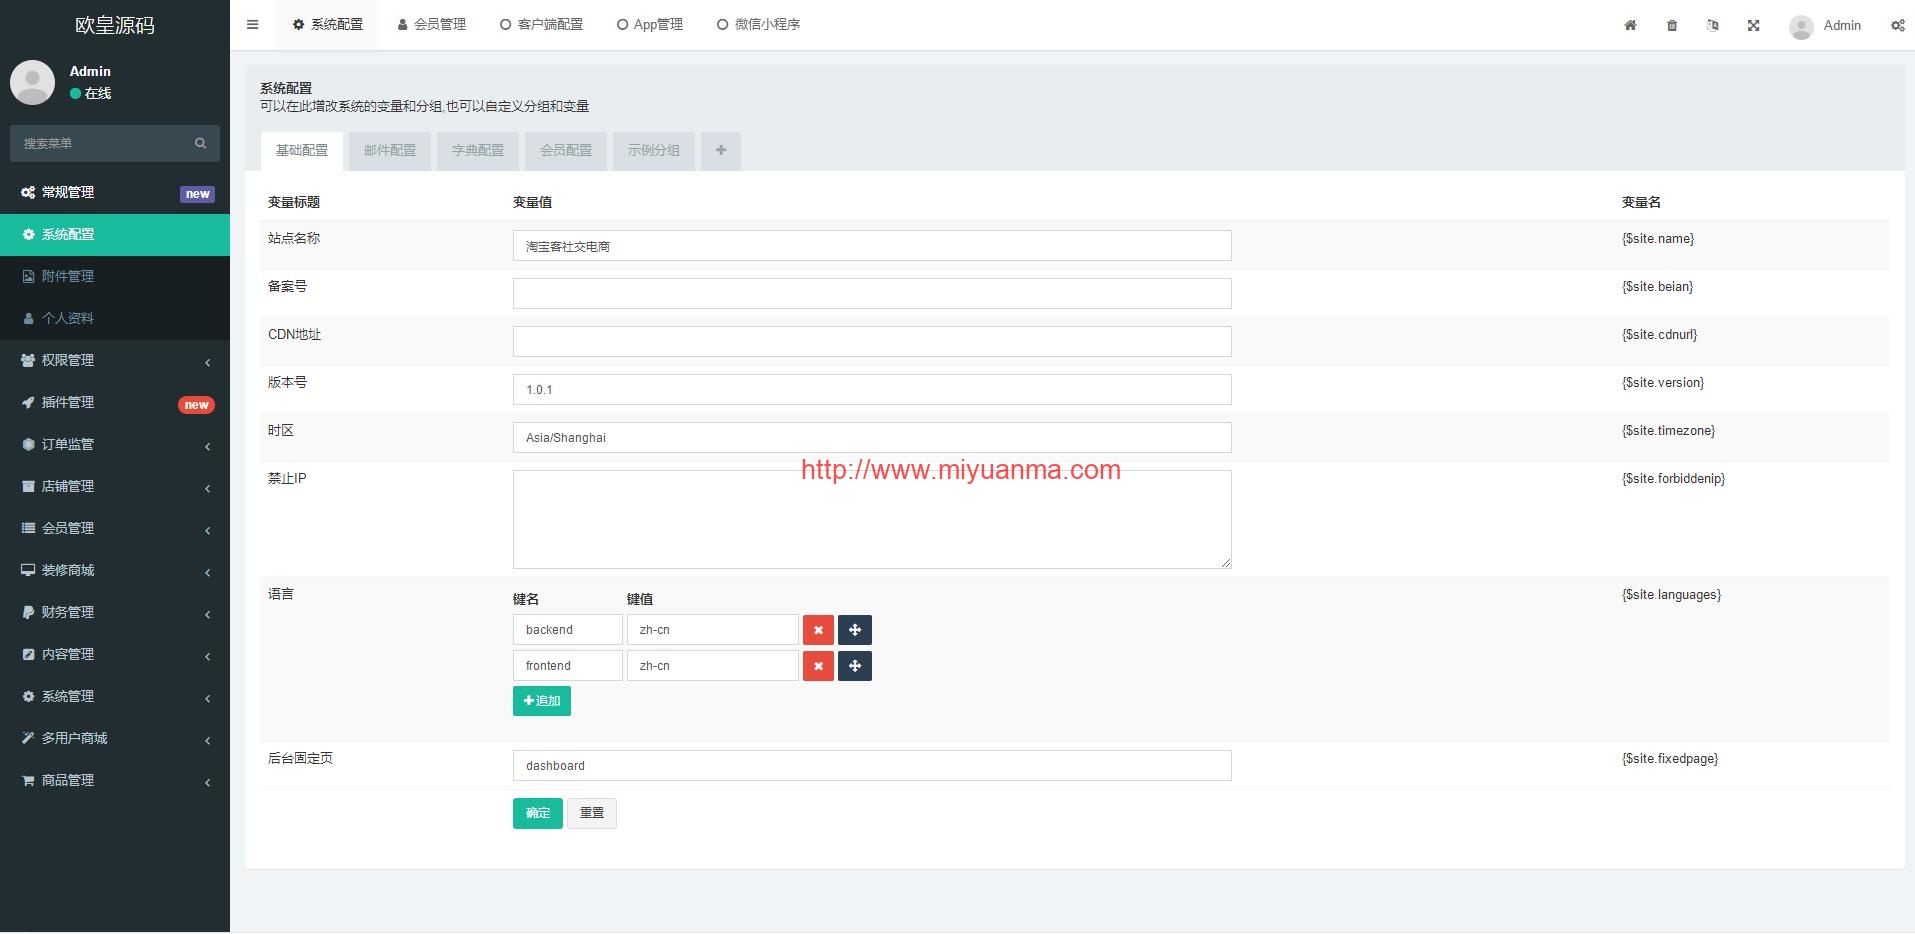
Task: Open 附件管理 in the sidebar
Action: tap(115, 277)
